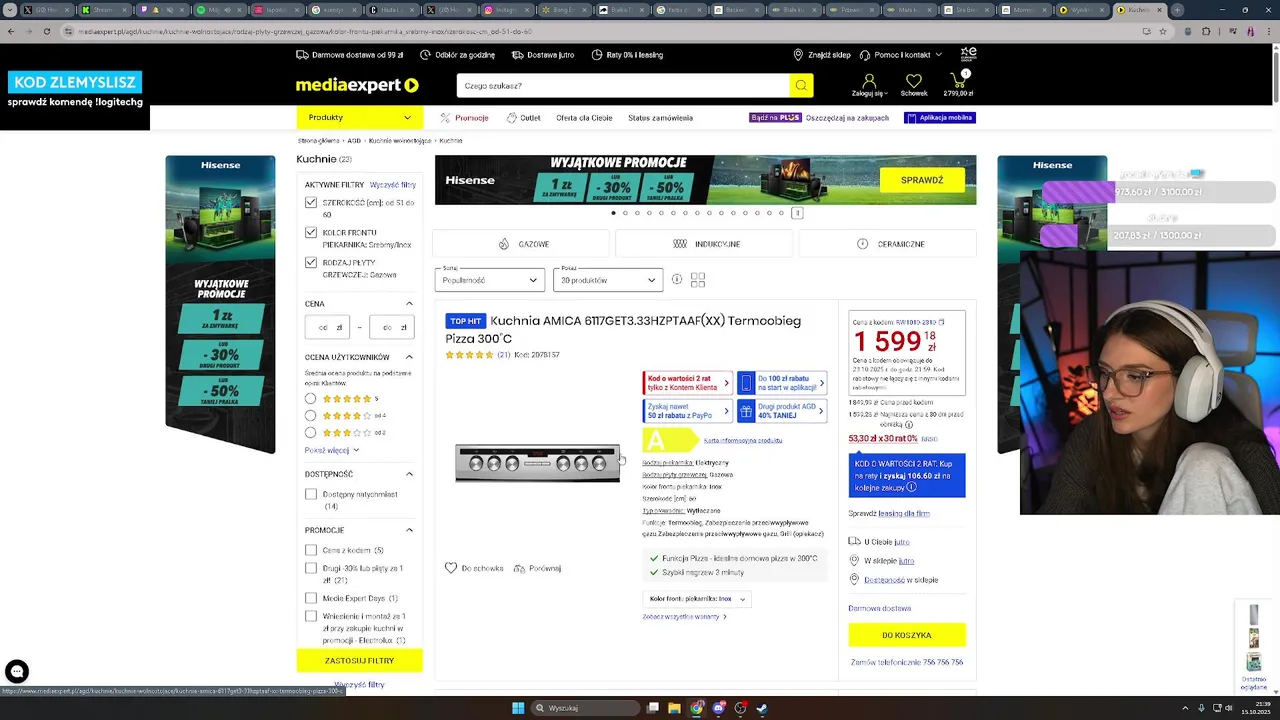Click the info icon in the blue rates box

[x=911, y=487]
